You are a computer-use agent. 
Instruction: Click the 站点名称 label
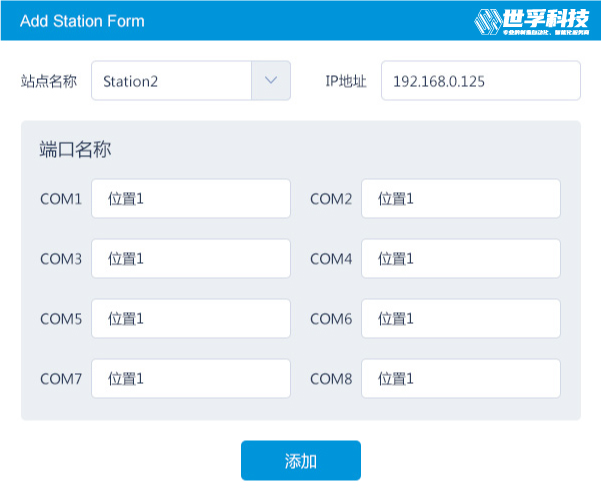(x=49, y=81)
